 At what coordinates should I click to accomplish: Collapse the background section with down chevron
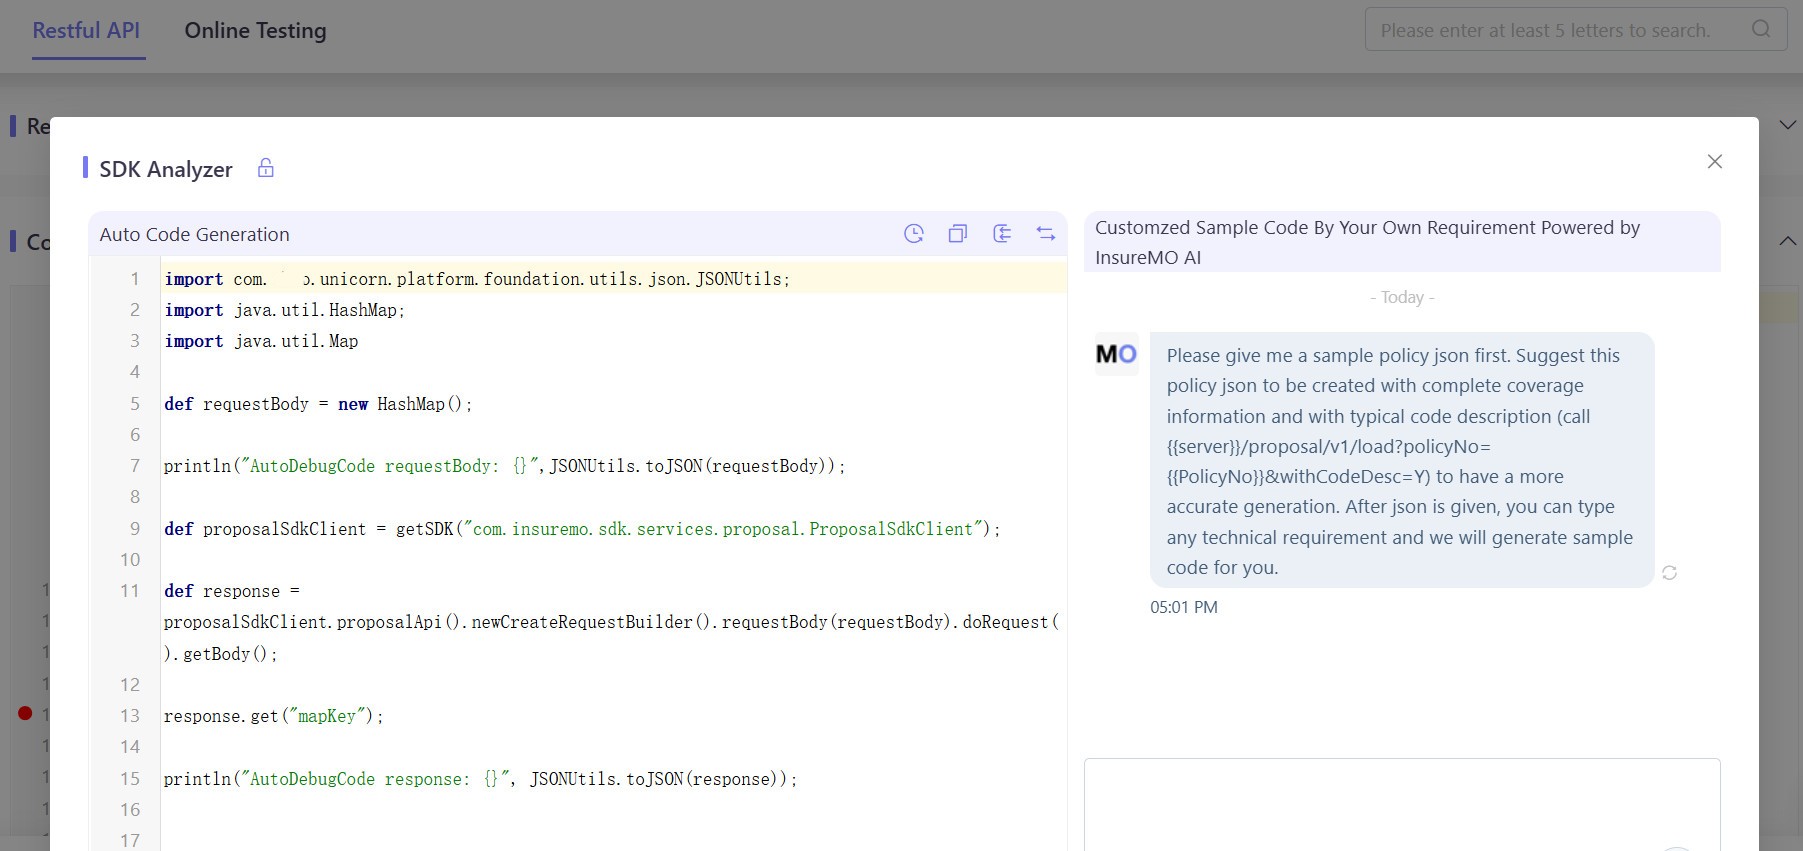tap(1787, 125)
